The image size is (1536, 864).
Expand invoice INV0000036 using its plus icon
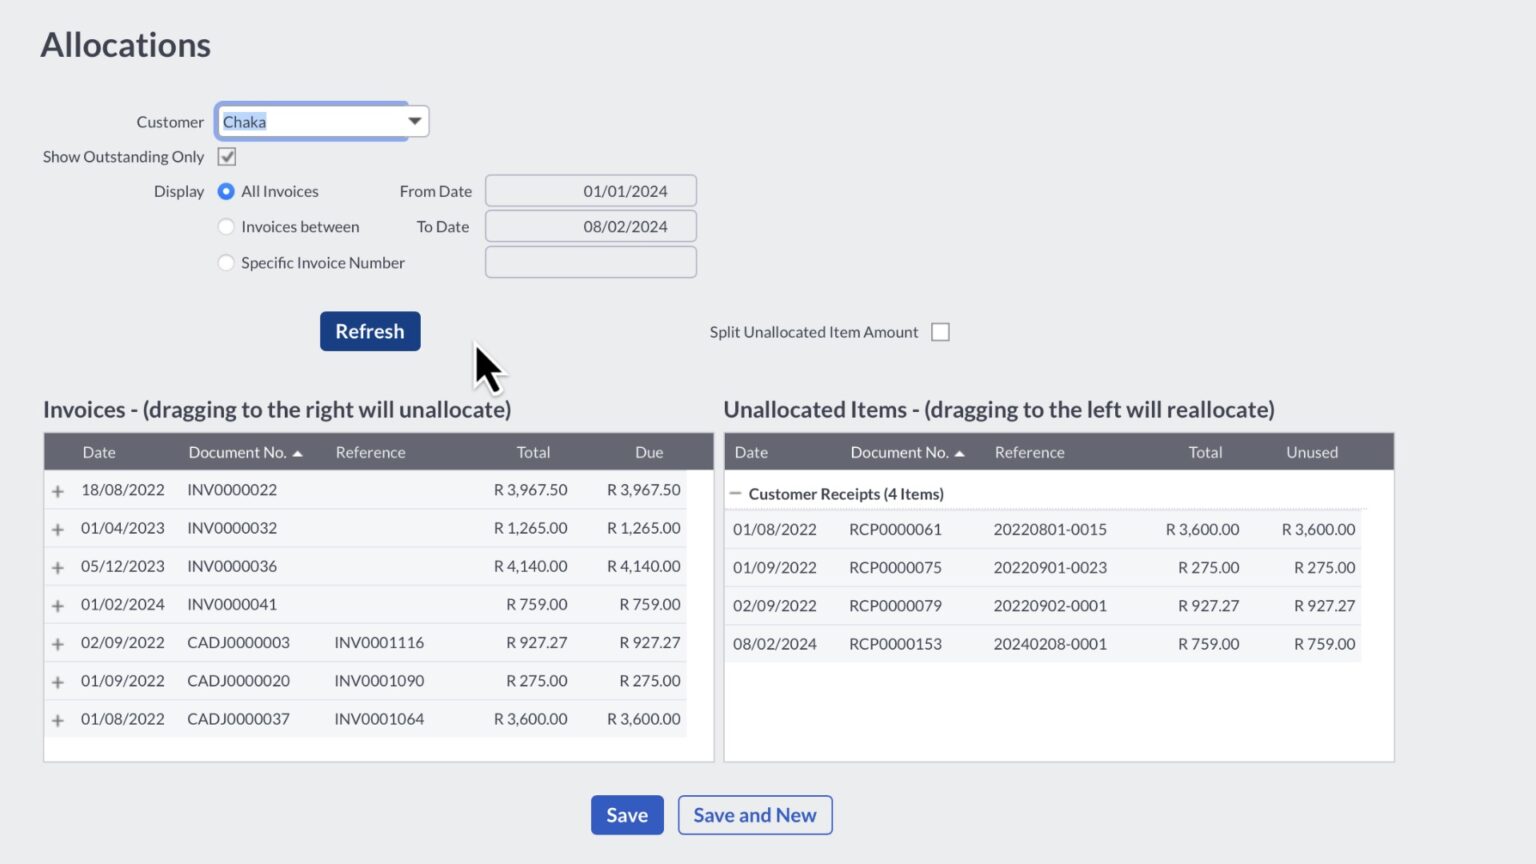[57, 566]
